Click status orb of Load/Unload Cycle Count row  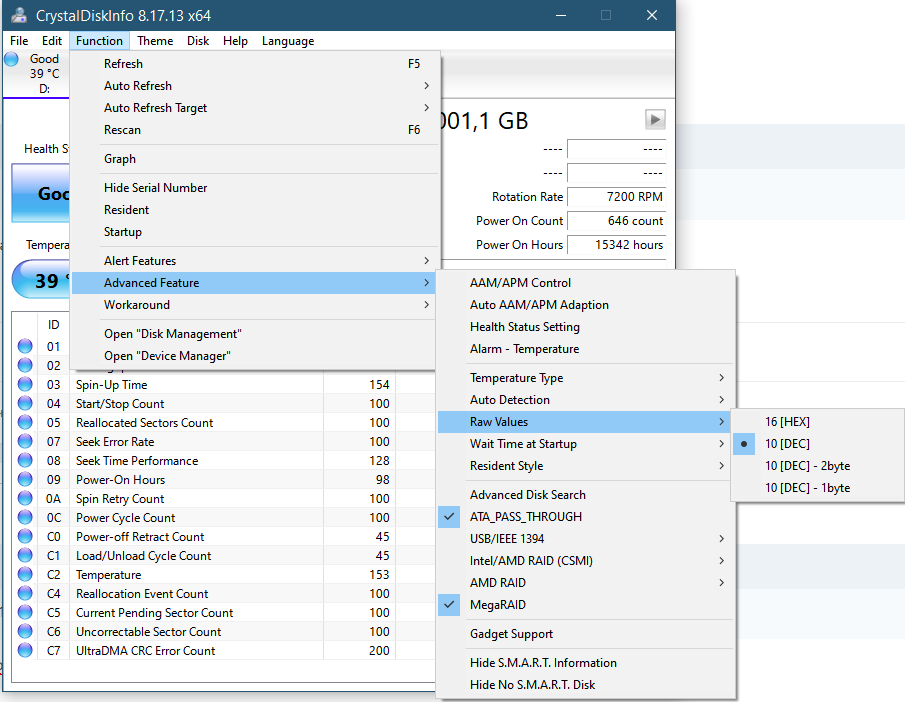click(25, 555)
